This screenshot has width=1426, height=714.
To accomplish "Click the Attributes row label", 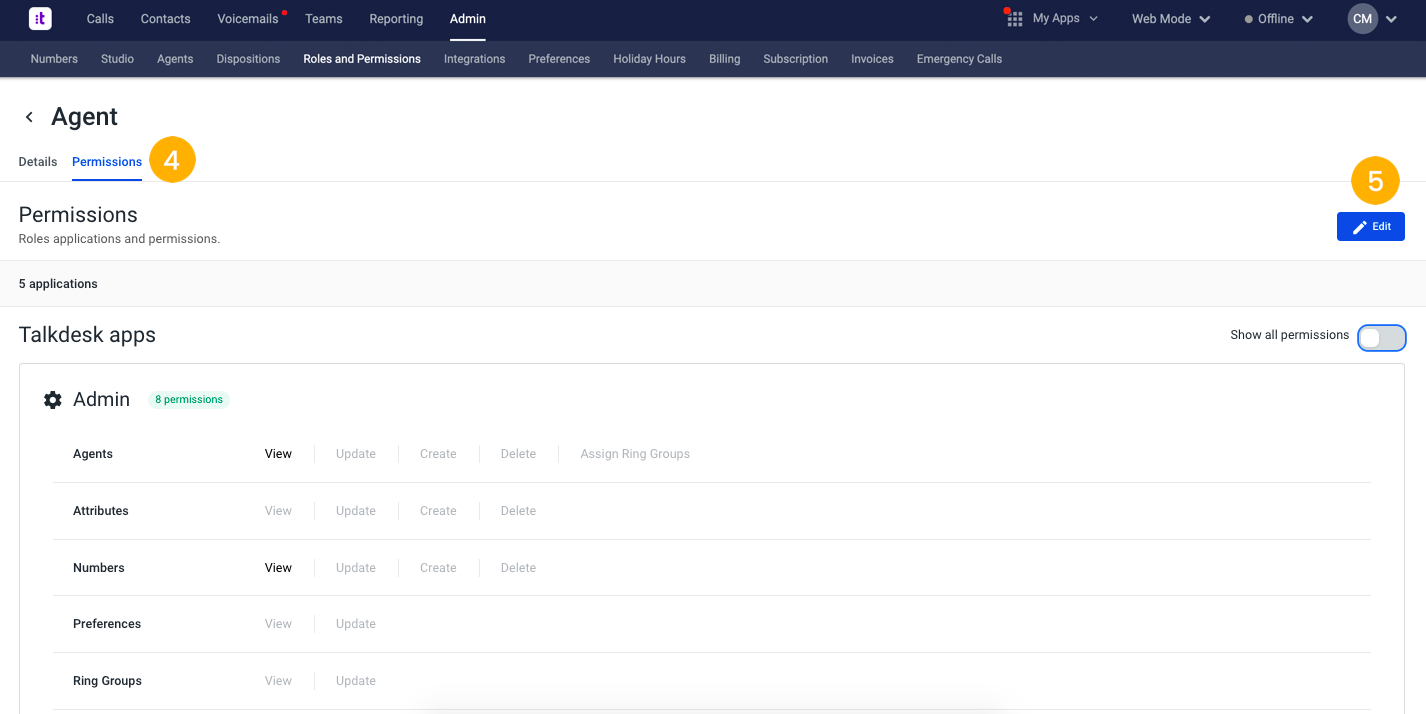I will [101, 511].
